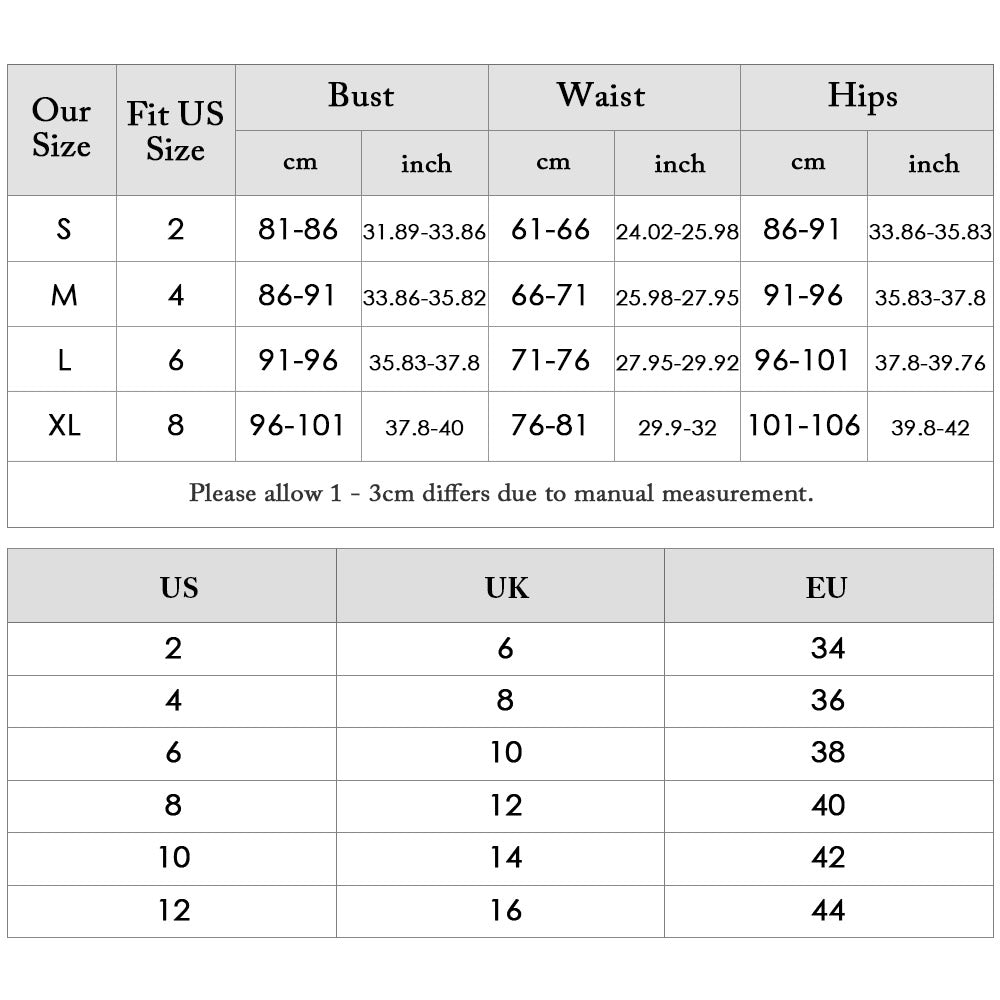This screenshot has height=1000, width=1000.
Task: Click the US header in conversion table
Action: point(179,587)
